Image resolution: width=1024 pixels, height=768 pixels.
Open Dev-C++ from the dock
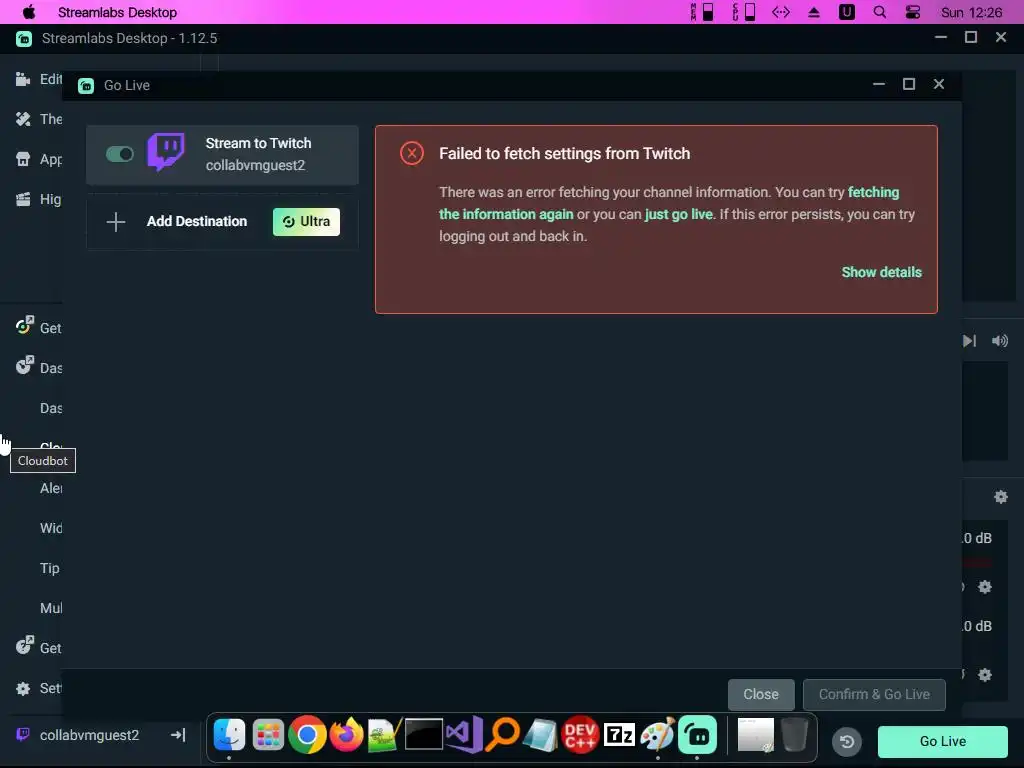(x=580, y=735)
